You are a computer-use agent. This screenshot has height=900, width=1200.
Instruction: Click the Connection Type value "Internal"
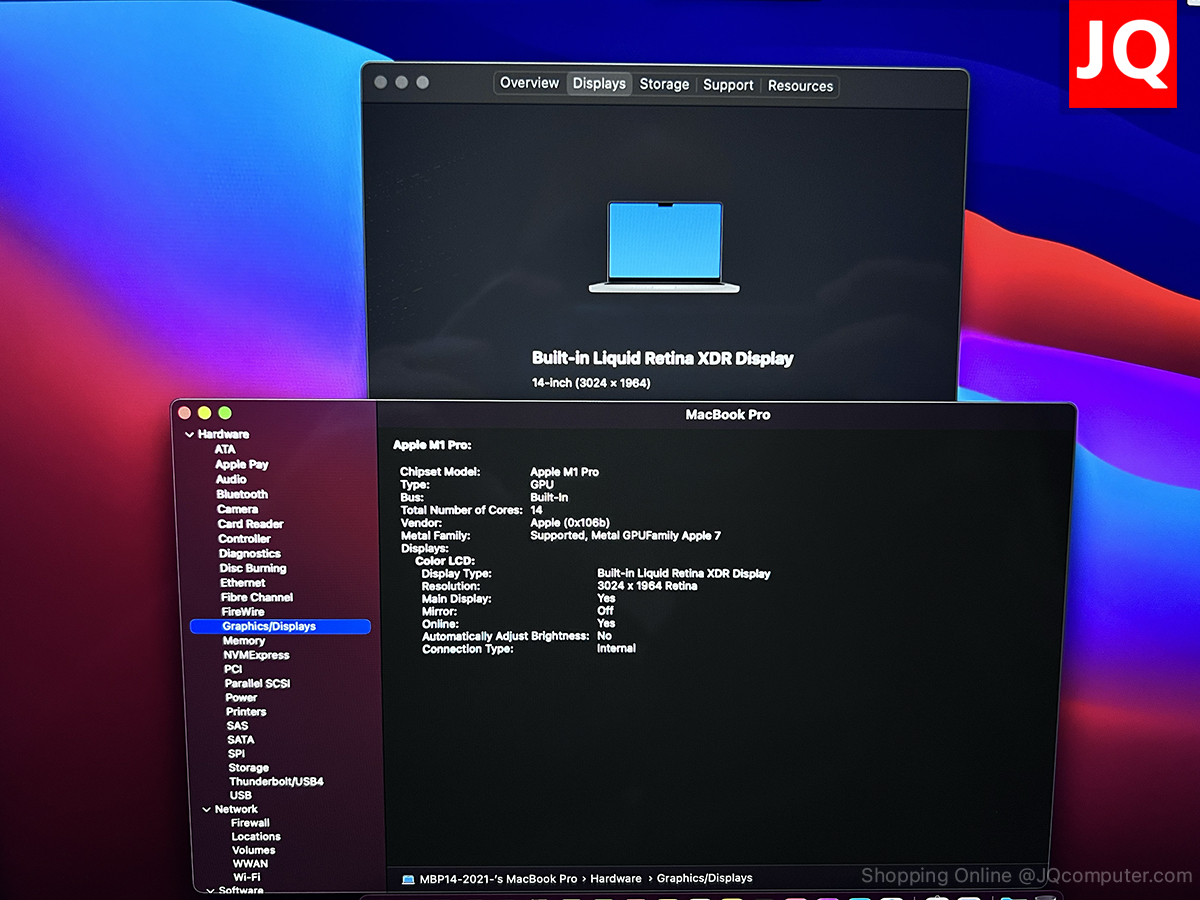pyautogui.click(x=616, y=649)
